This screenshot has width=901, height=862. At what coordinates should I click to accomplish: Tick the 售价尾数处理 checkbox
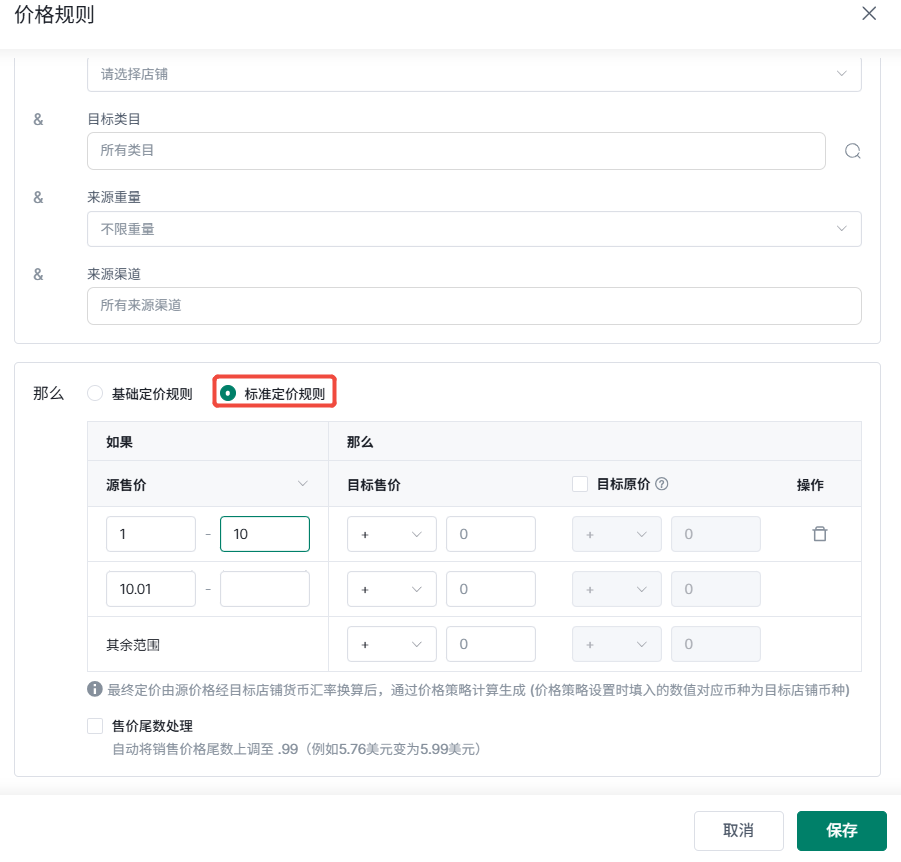95,726
